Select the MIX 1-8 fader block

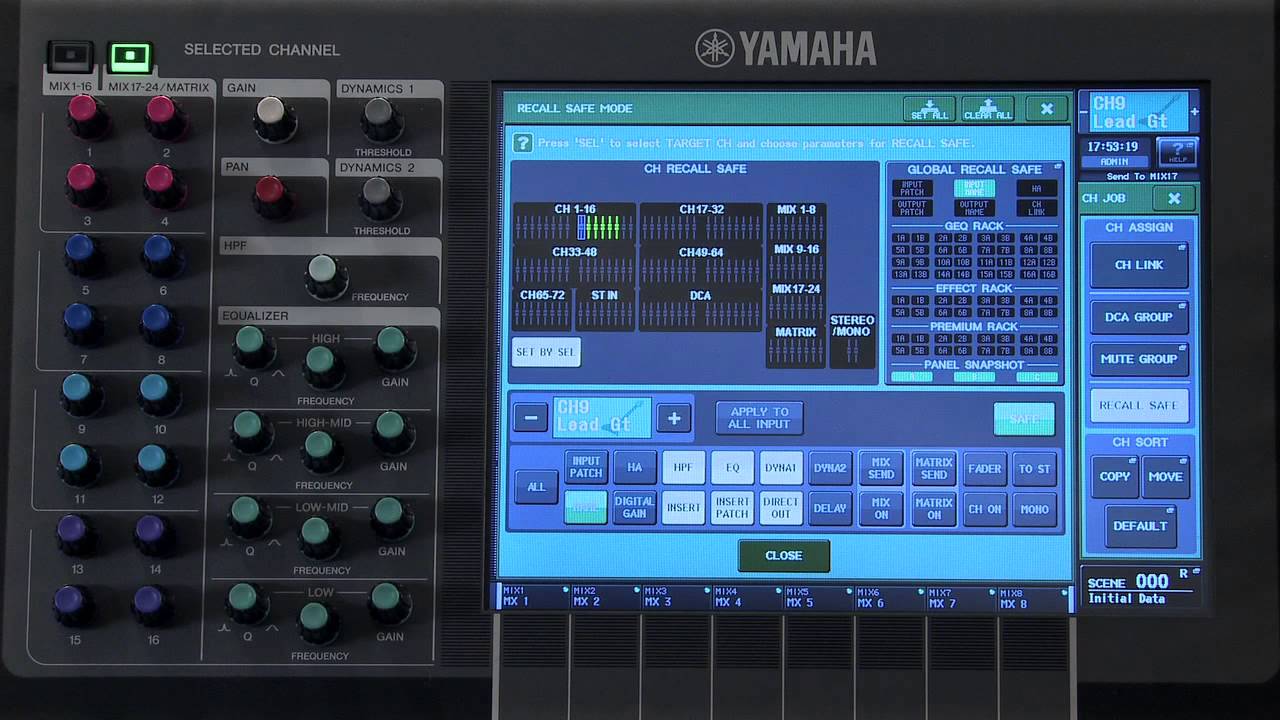[x=796, y=221]
